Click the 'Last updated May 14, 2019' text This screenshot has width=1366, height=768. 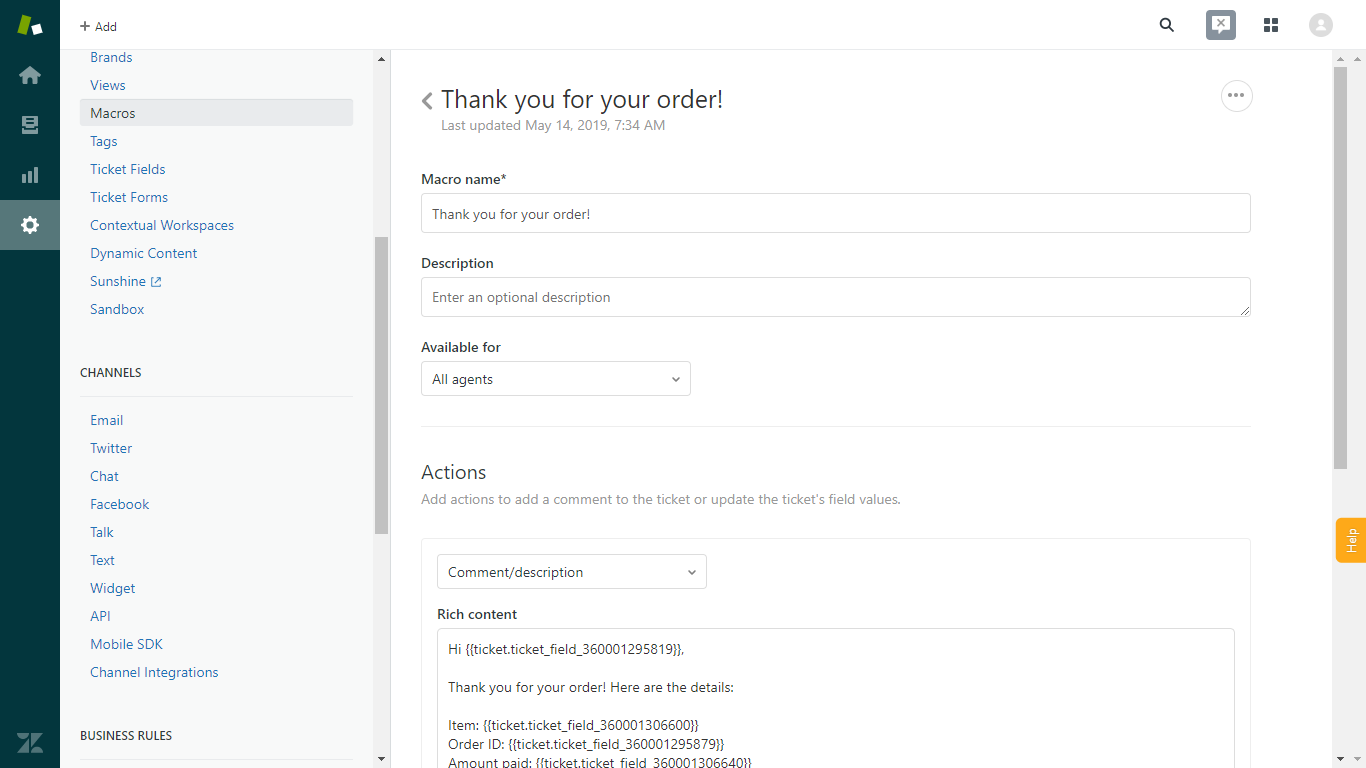(x=553, y=126)
